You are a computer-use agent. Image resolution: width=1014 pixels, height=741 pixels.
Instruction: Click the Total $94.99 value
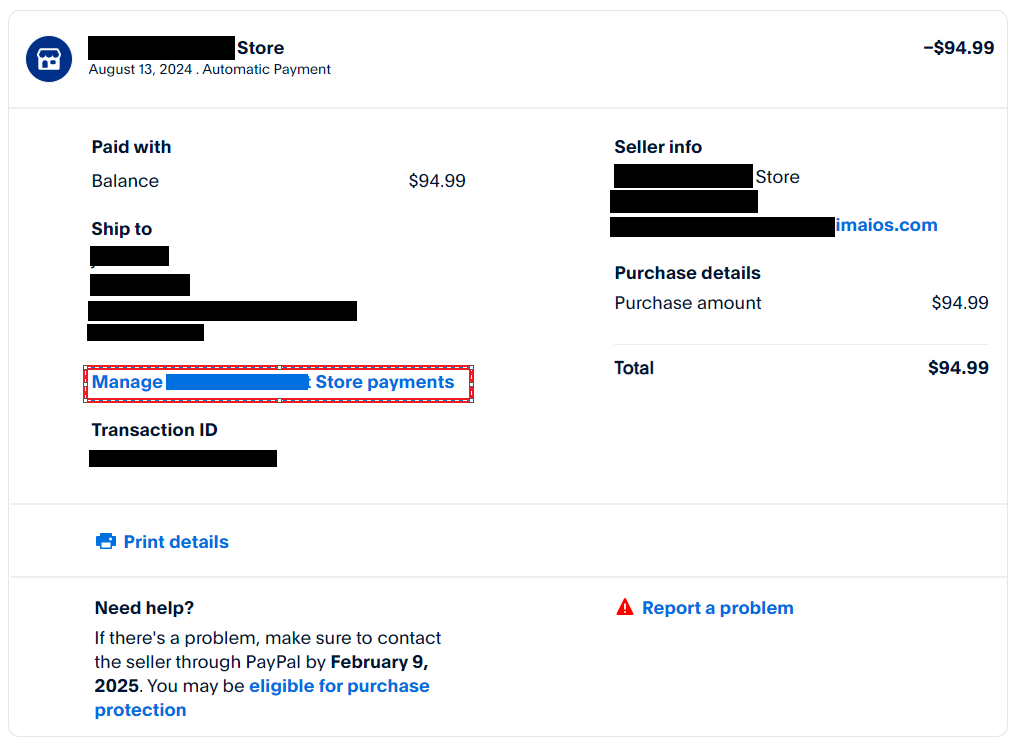[x=958, y=368]
